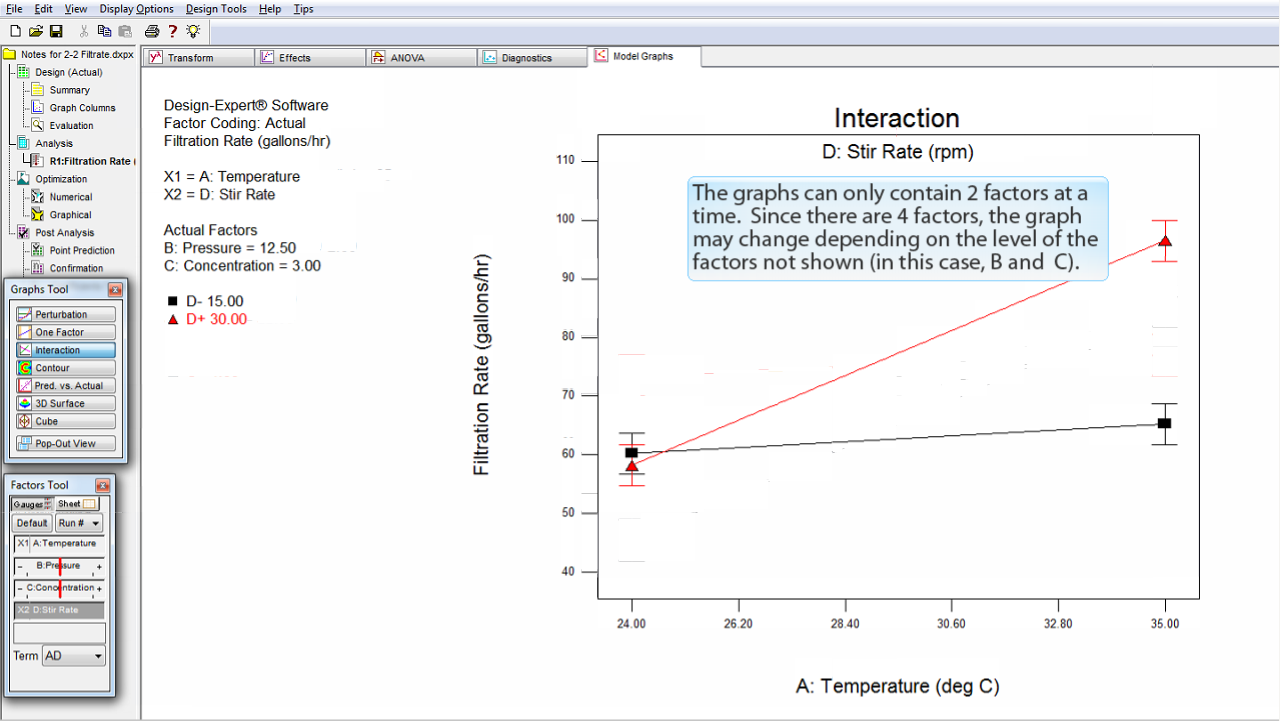The width and height of the screenshot is (1280, 721).
Task: Click the Print toolbar icon
Action: pyautogui.click(x=152, y=32)
